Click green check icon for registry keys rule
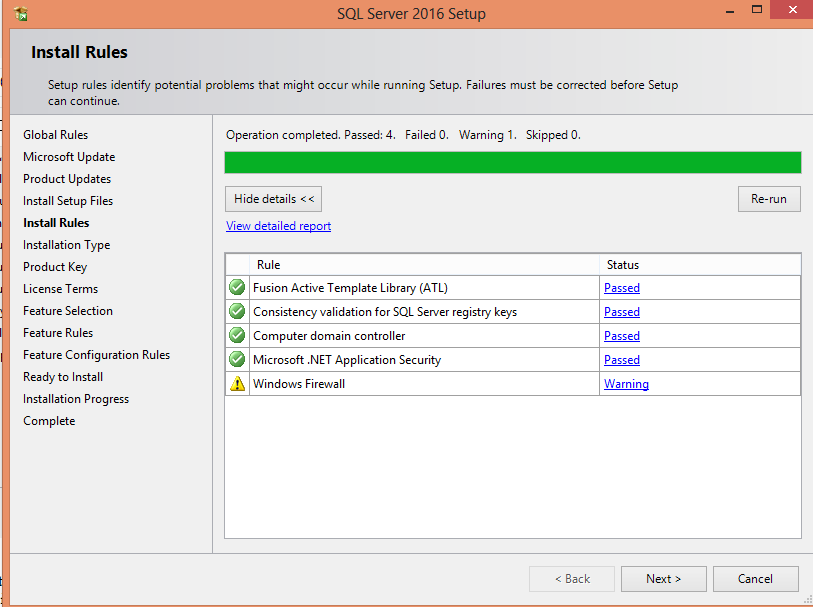 (x=237, y=311)
